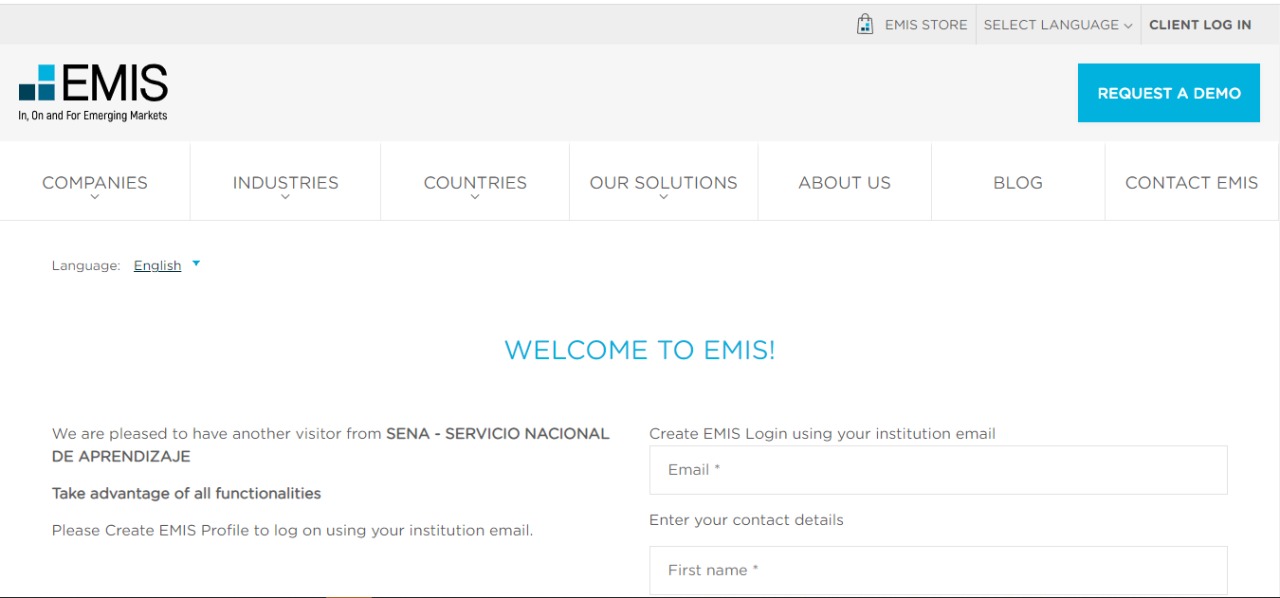Go to the ABOUT US page
The width and height of the screenshot is (1280, 598).
point(845,183)
